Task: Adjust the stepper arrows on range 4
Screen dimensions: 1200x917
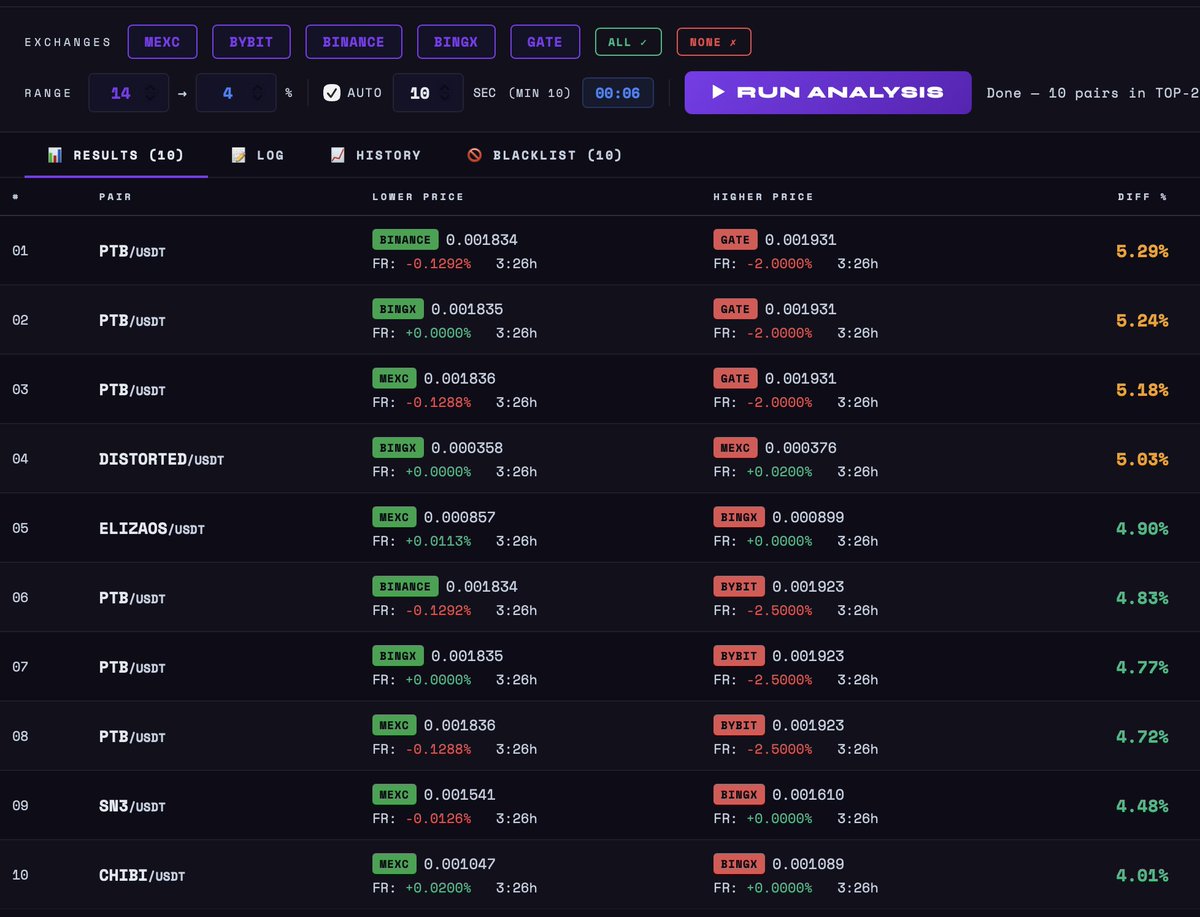Action: point(257,93)
